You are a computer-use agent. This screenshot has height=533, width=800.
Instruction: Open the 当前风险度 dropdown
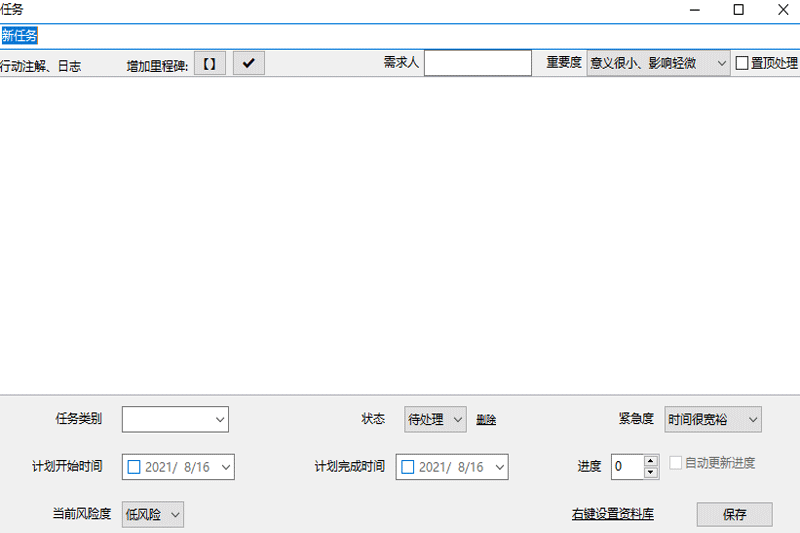click(x=153, y=514)
